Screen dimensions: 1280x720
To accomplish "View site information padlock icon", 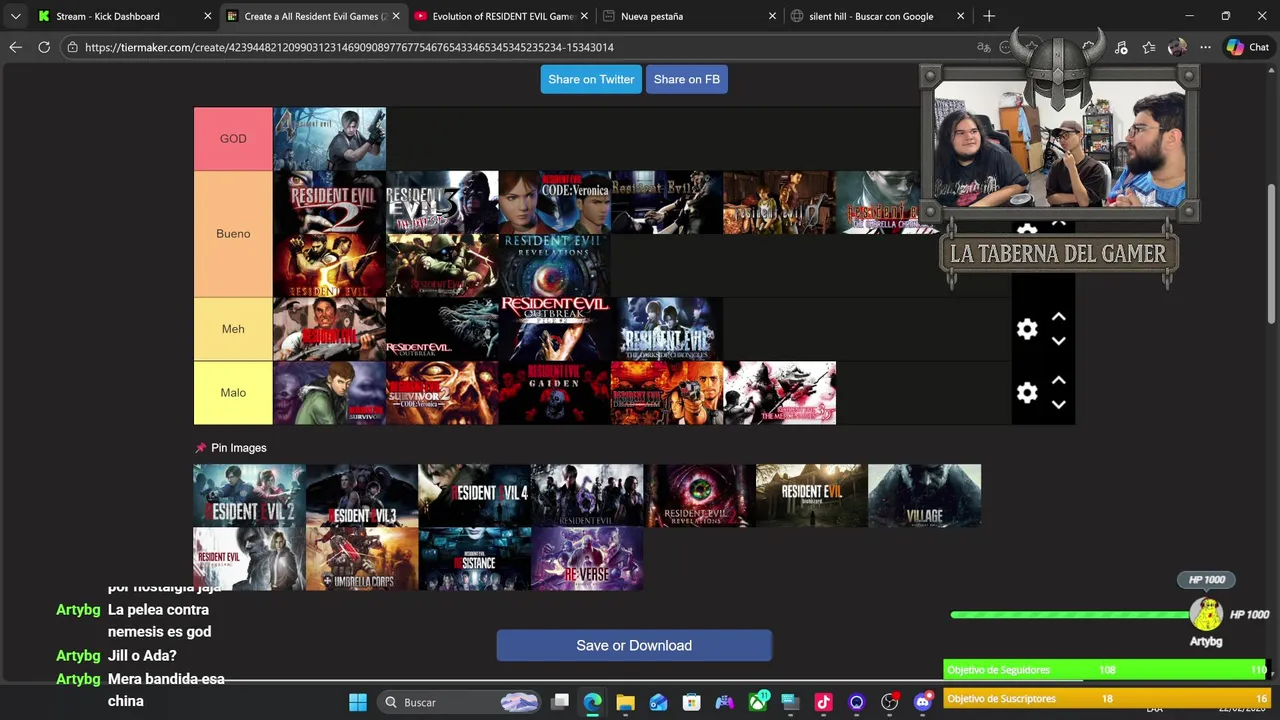I will [x=72, y=47].
